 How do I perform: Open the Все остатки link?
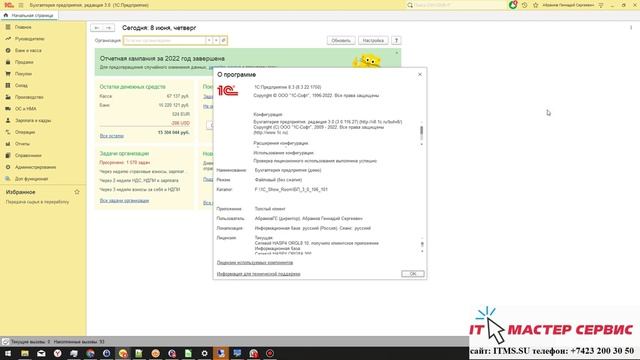pos(111,136)
